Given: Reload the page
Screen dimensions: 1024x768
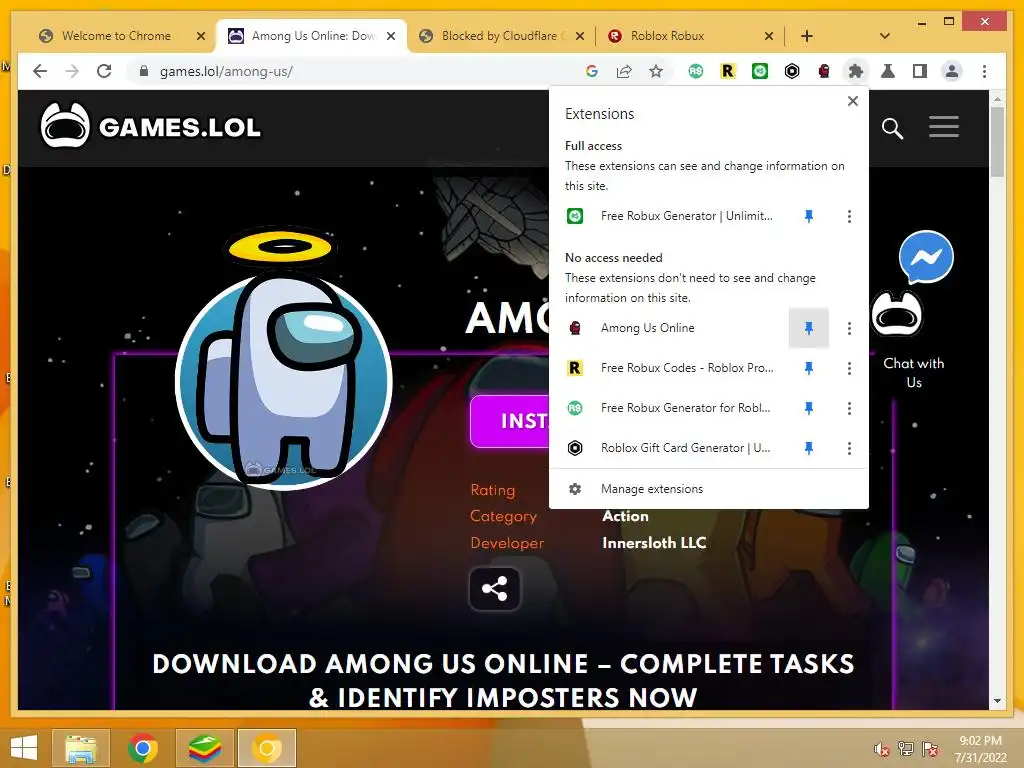Looking at the screenshot, I should click(x=104, y=71).
